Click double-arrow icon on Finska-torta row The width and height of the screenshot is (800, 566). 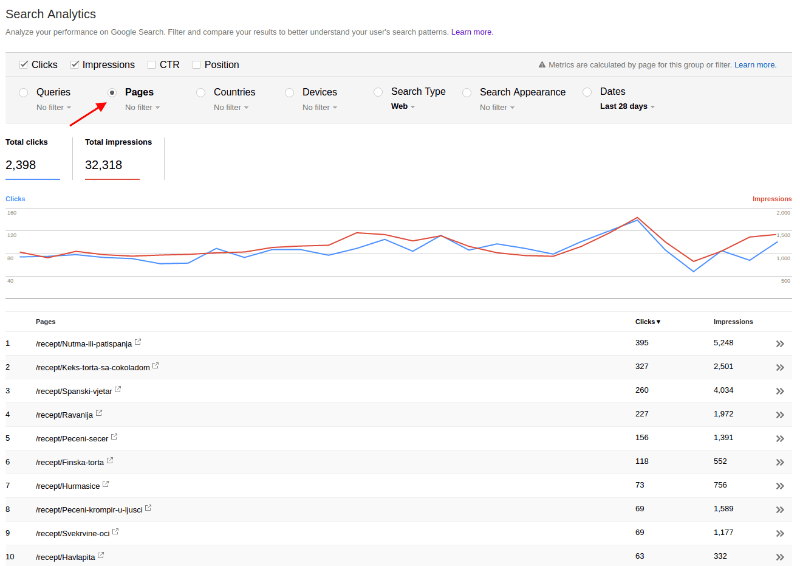(779, 462)
